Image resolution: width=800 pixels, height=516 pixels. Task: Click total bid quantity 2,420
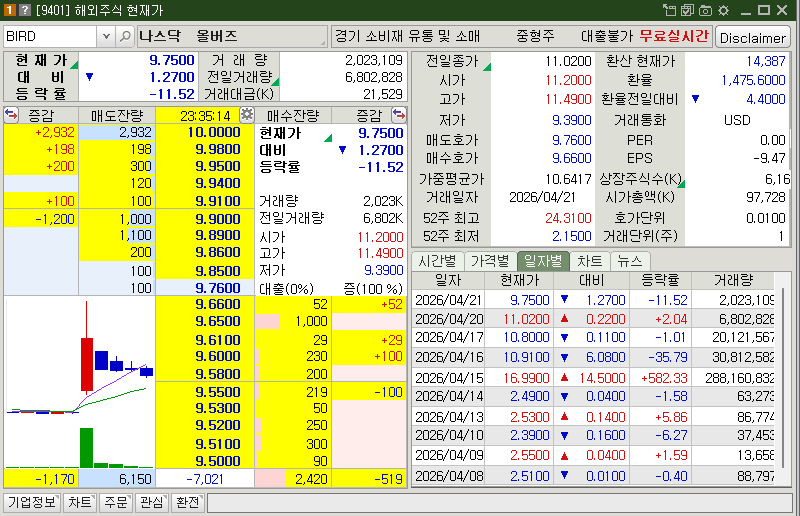click(293, 479)
